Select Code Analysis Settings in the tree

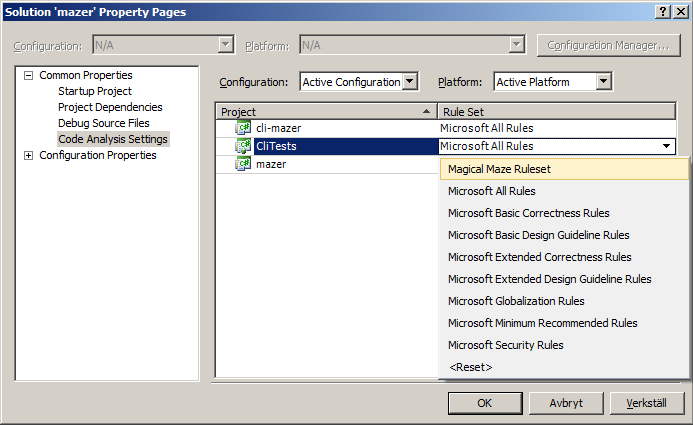[x=113, y=139]
